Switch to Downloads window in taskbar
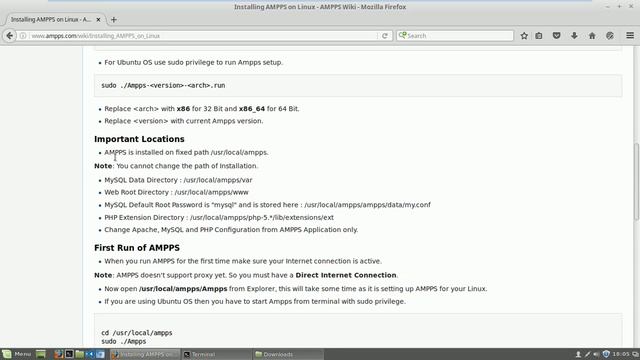Viewport: 640px width, 360px height. [288, 354]
